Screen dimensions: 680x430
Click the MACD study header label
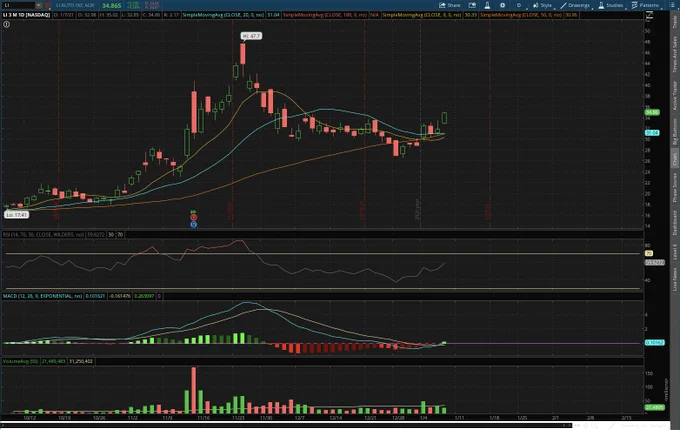[42, 296]
